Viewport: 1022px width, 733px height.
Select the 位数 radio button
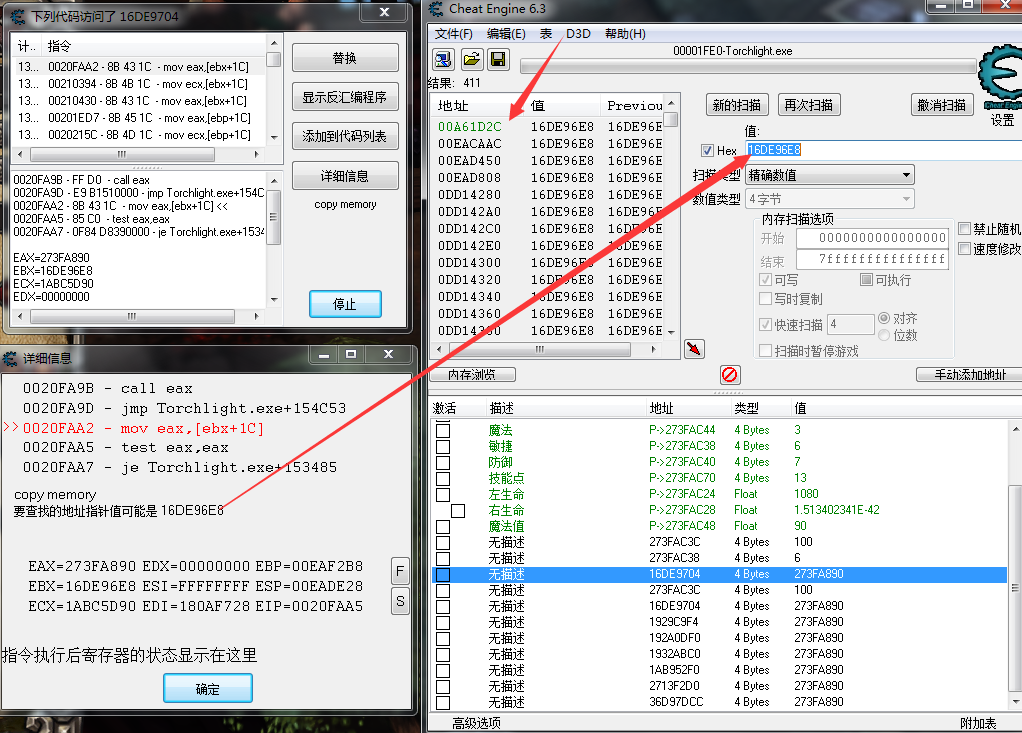point(884,335)
